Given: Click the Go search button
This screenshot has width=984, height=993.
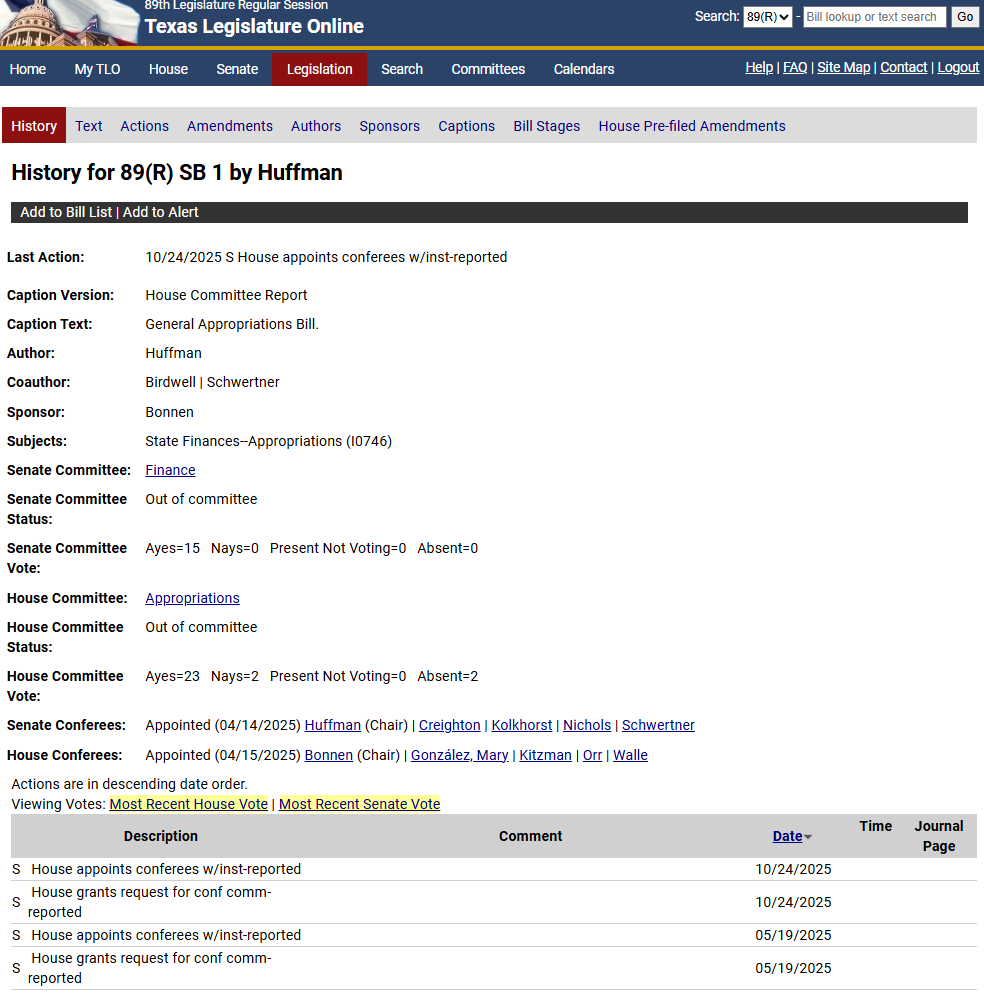Looking at the screenshot, I should pos(963,17).
